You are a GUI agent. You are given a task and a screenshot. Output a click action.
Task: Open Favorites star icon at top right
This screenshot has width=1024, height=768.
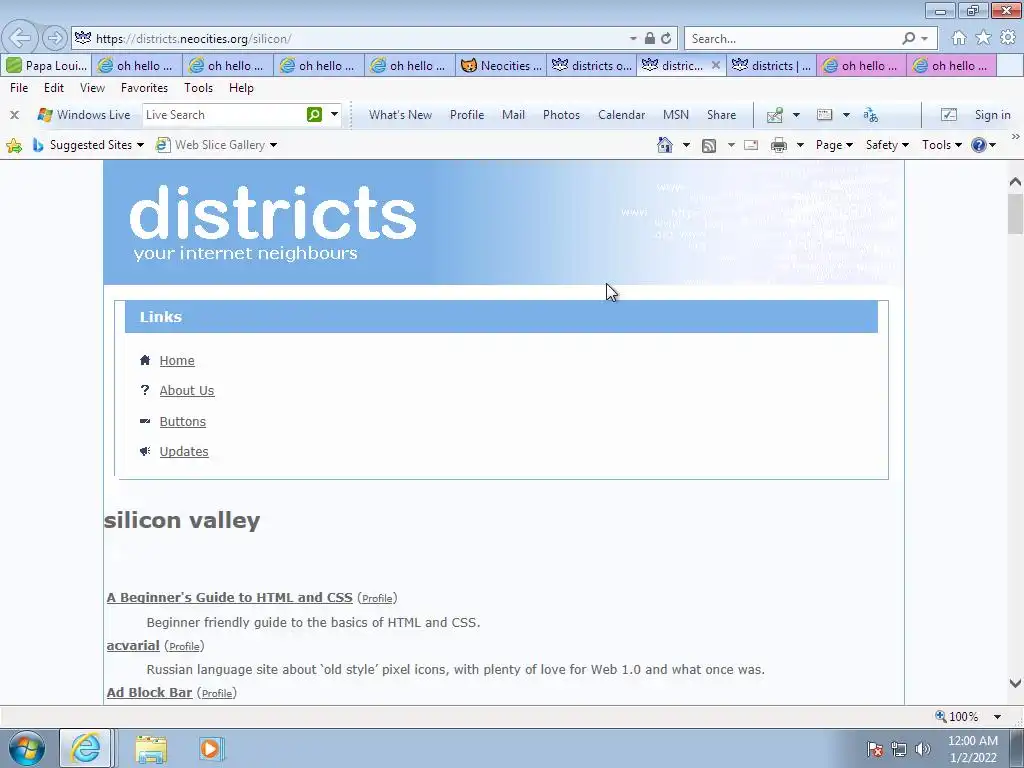point(983,38)
